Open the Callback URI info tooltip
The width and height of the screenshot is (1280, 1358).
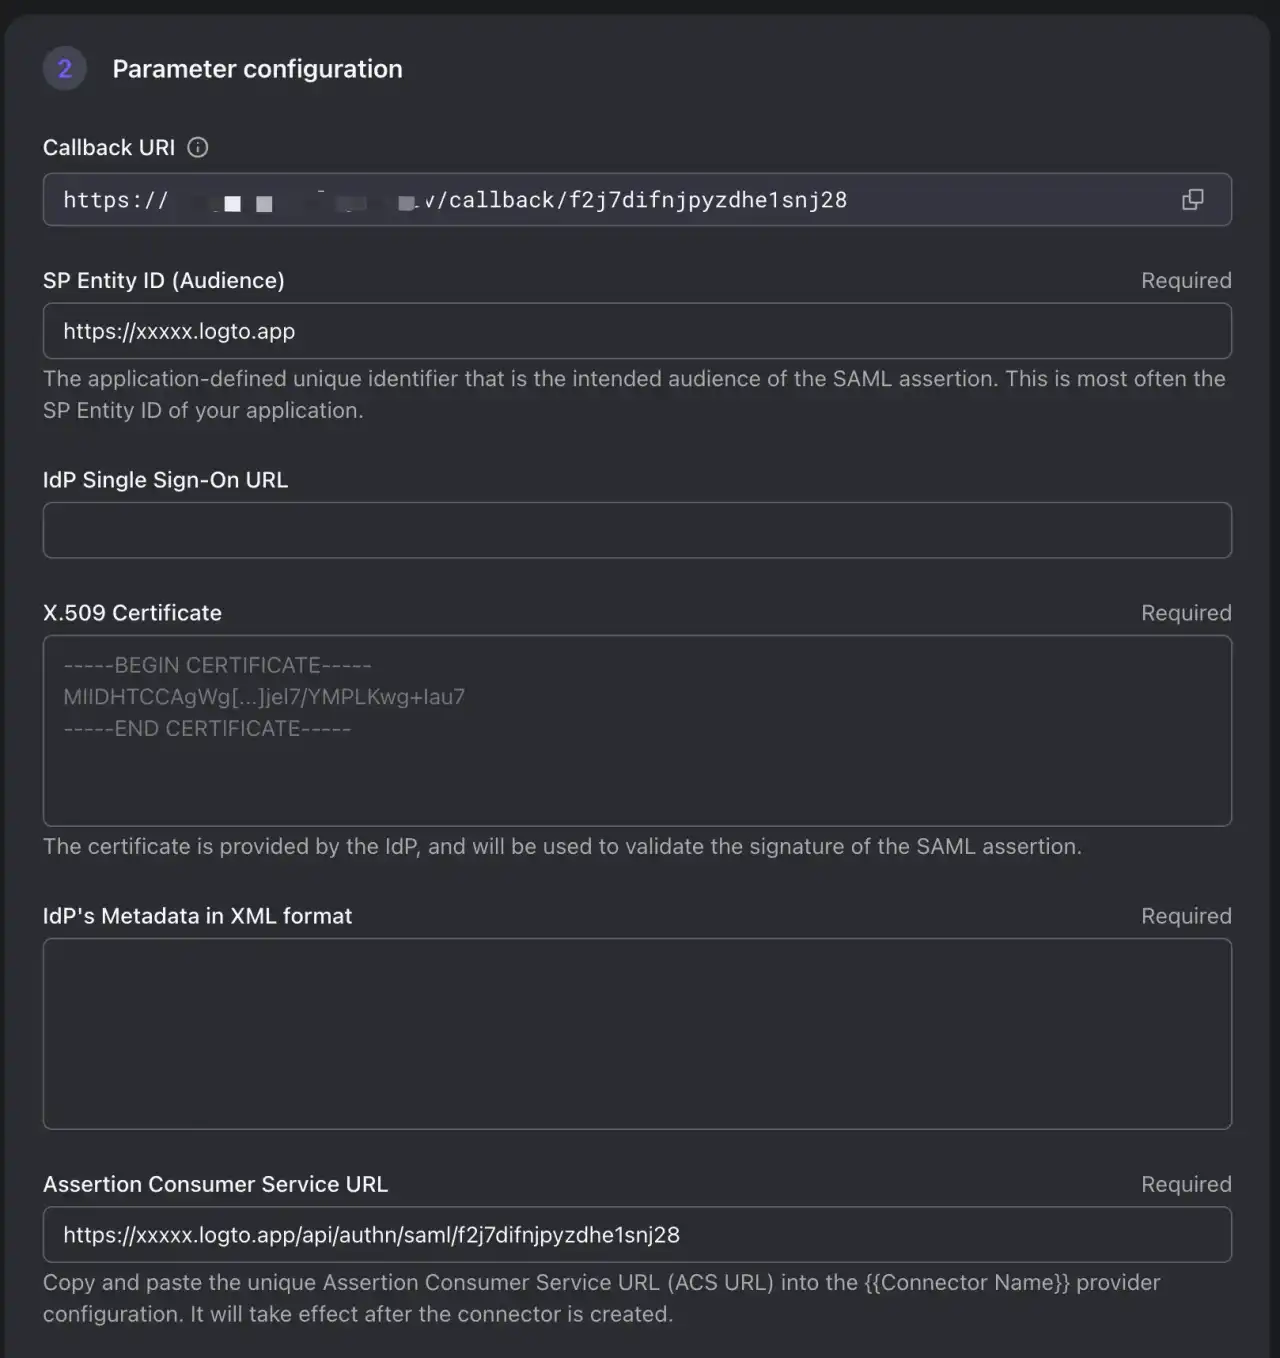(197, 147)
